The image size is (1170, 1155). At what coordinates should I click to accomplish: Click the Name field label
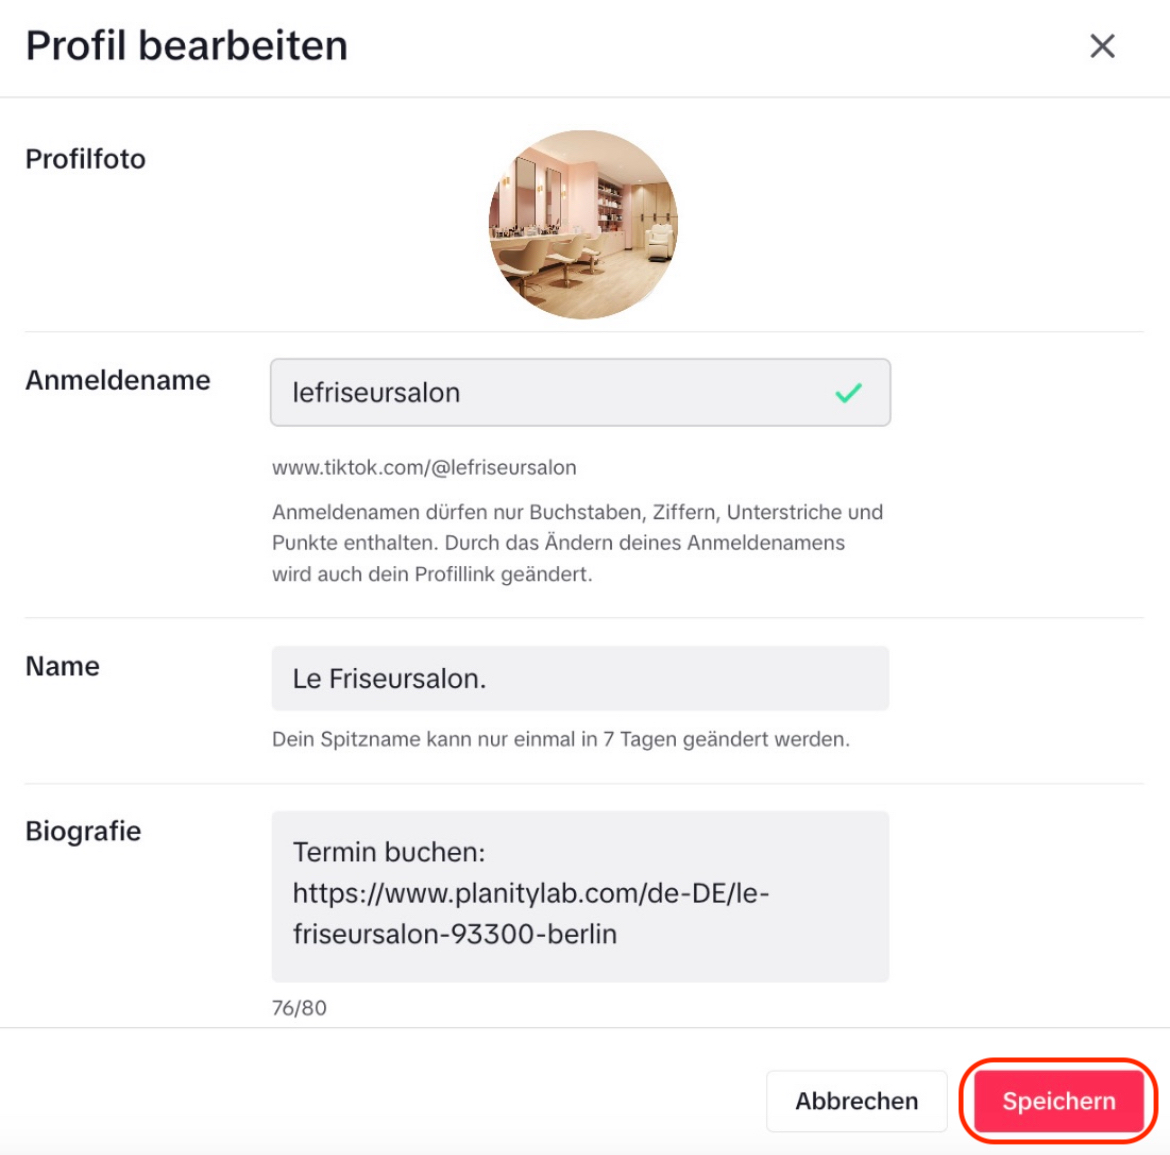coord(62,666)
